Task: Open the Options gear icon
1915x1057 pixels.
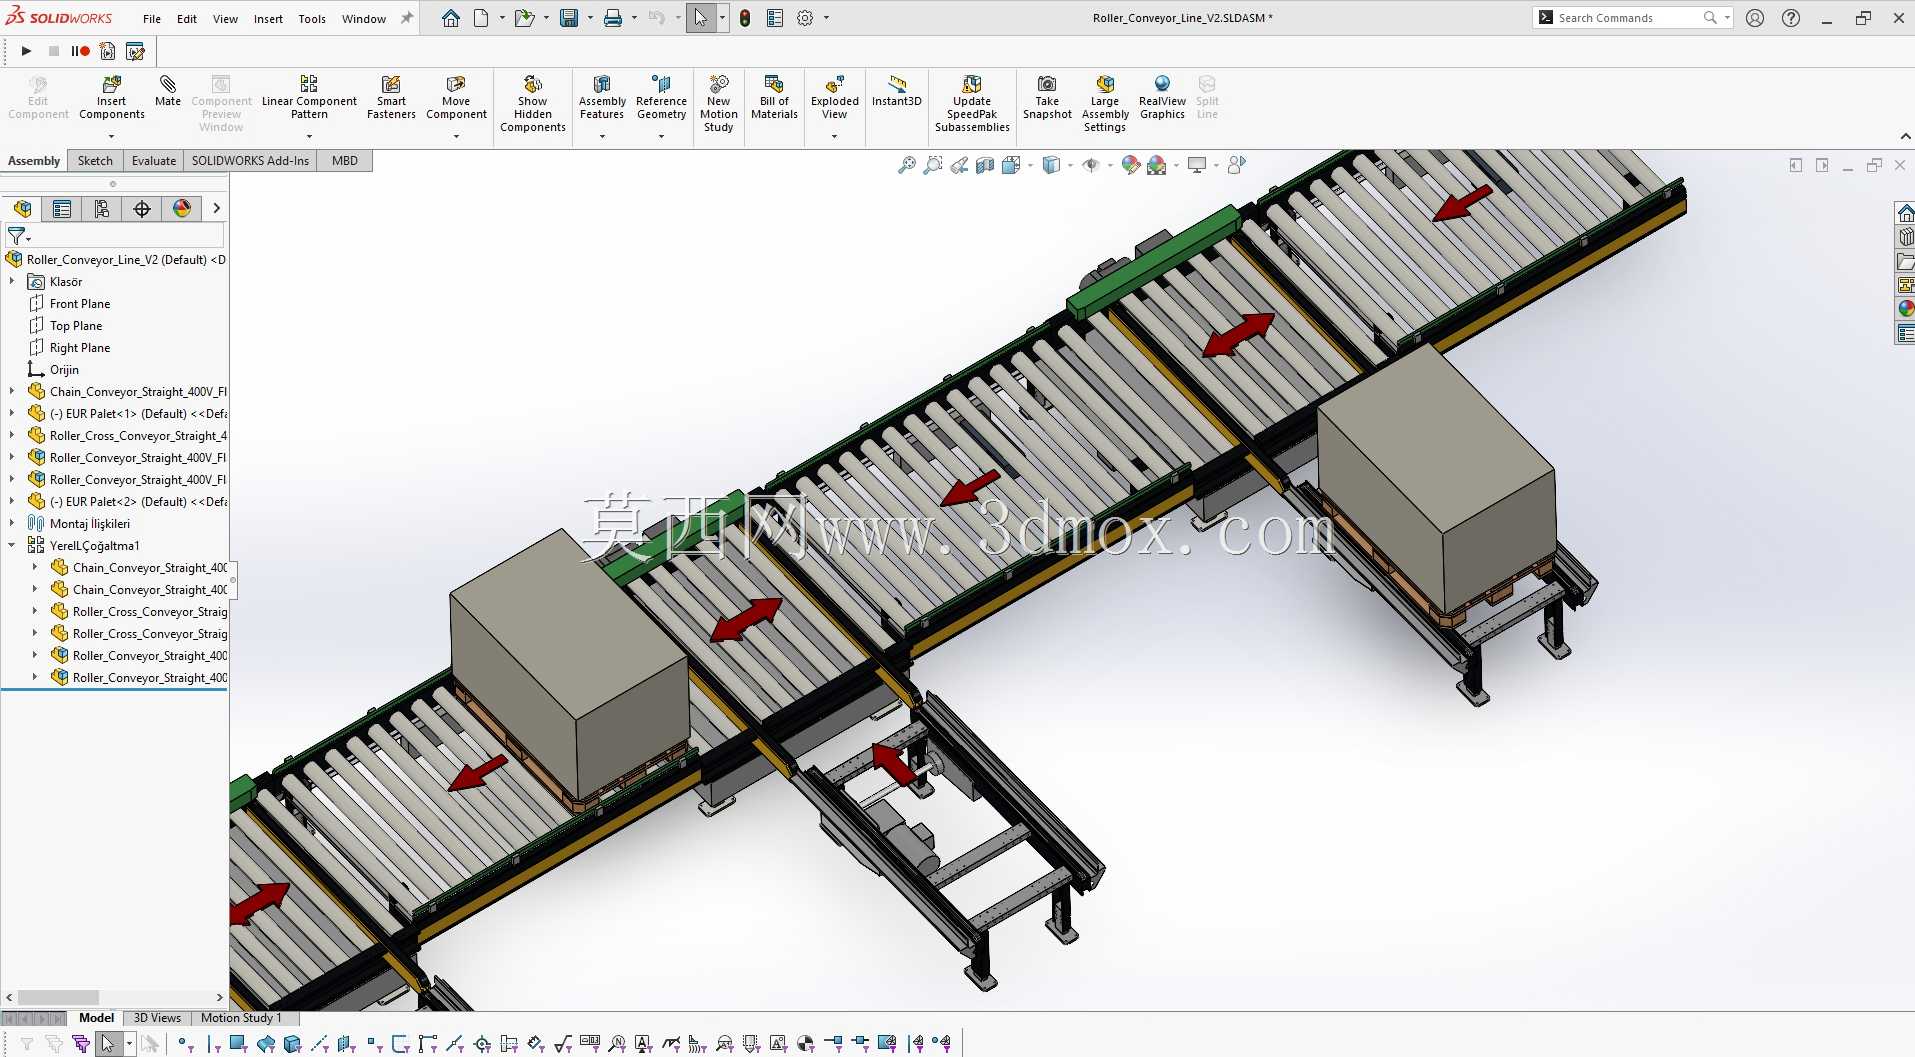Action: click(805, 18)
